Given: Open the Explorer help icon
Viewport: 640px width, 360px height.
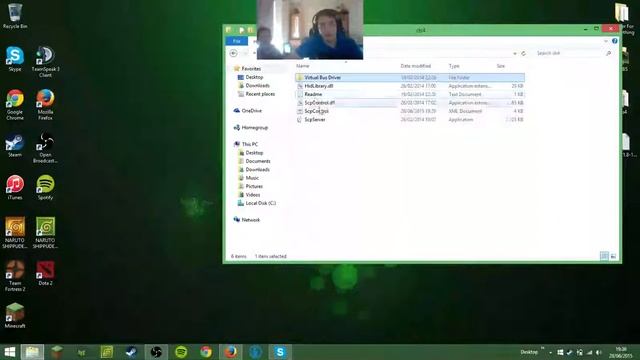Looking at the screenshot, I should tap(614, 41).
